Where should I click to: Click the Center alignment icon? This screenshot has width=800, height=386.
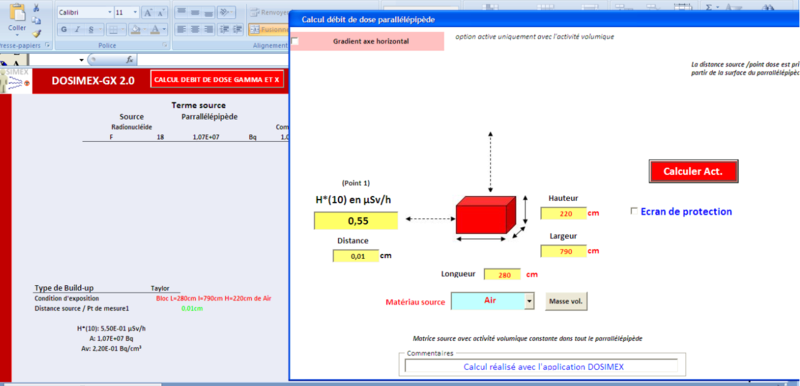point(194,30)
